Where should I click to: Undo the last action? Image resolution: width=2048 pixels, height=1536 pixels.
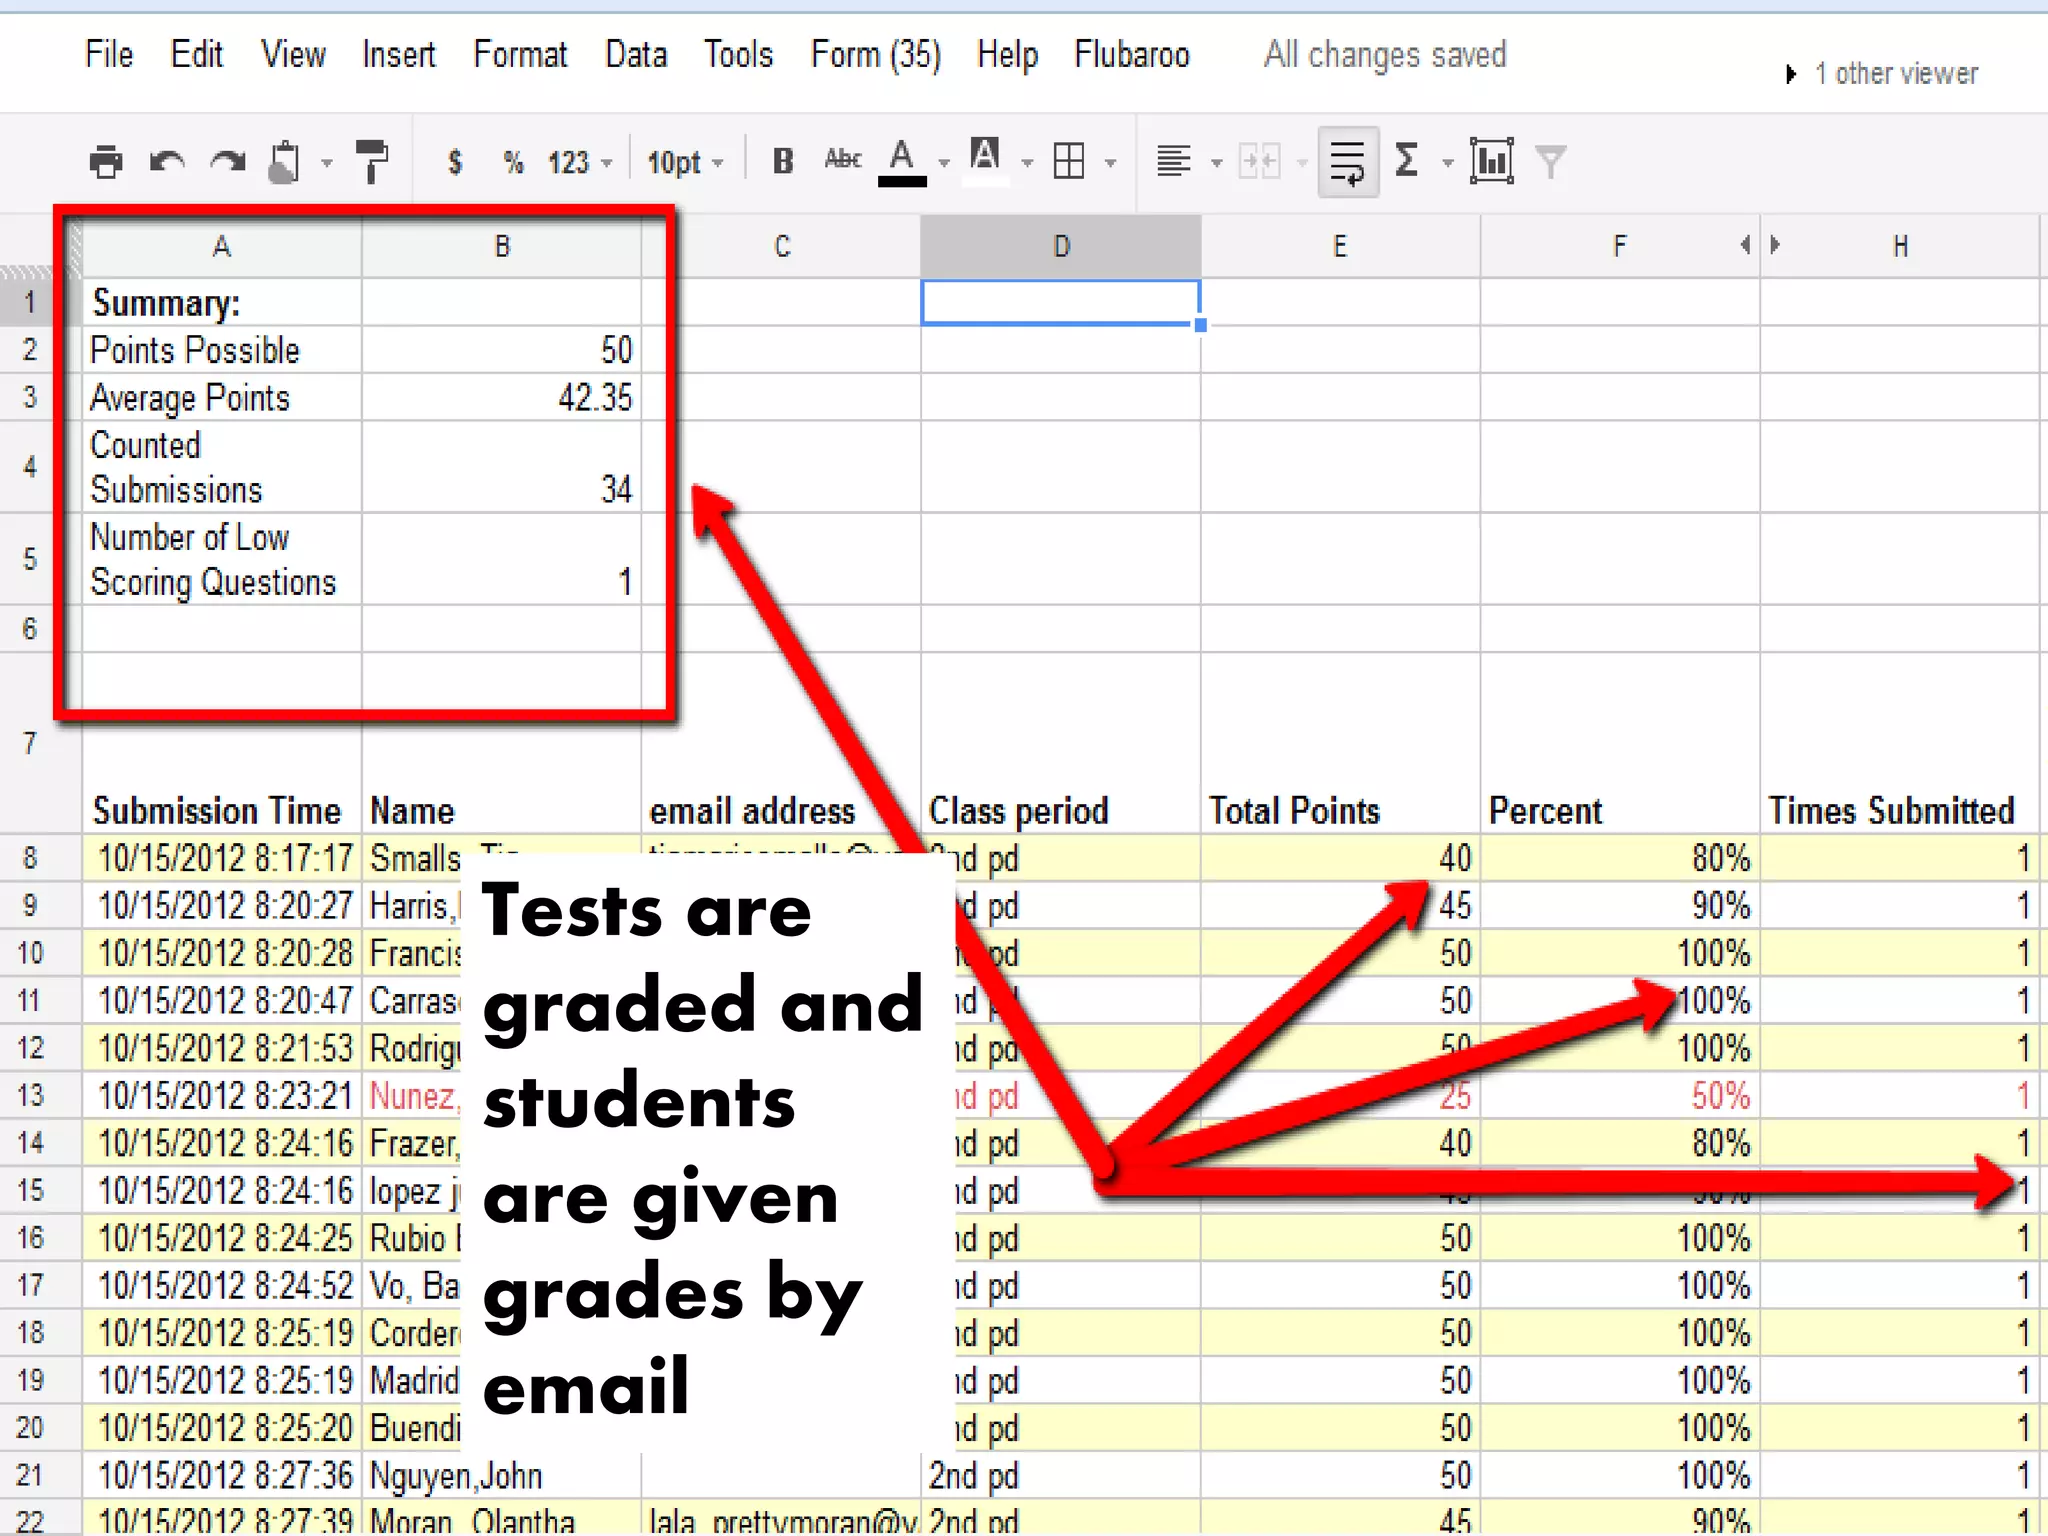pos(167,161)
